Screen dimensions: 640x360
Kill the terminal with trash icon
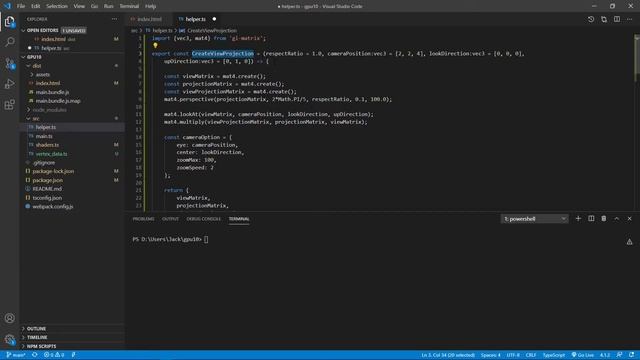604,219
